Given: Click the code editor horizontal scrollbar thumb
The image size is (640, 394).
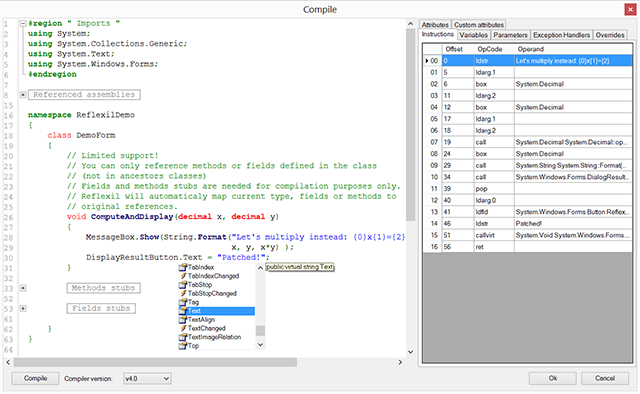Looking at the screenshot, I should pos(155,362).
